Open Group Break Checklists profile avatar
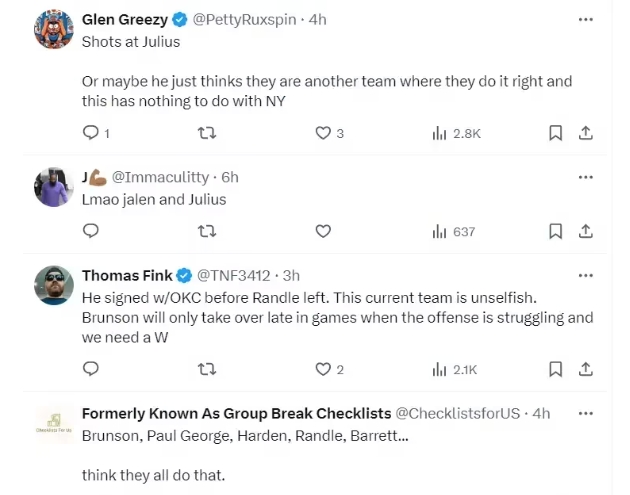The height and width of the screenshot is (495, 630). [x=52, y=424]
